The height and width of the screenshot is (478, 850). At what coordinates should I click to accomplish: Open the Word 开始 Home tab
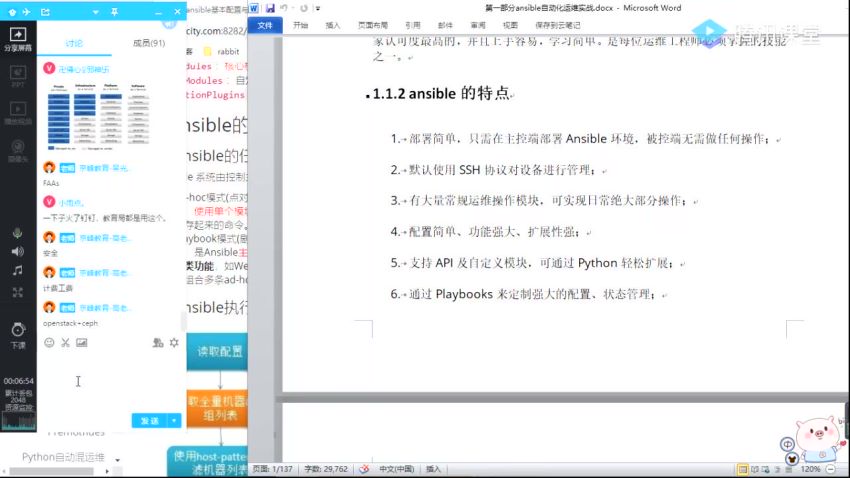pos(301,25)
